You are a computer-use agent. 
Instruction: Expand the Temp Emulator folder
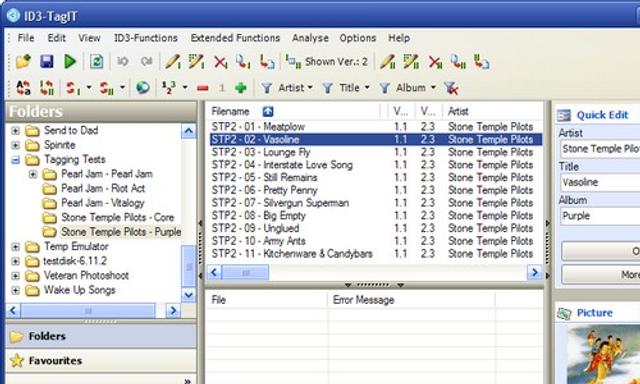tap(15, 247)
